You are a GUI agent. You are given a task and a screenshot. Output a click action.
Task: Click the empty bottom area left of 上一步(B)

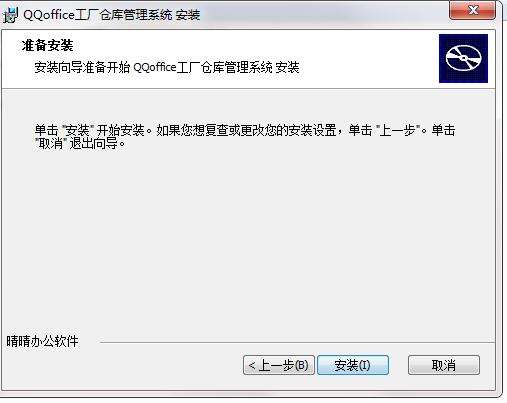point(122,366)
